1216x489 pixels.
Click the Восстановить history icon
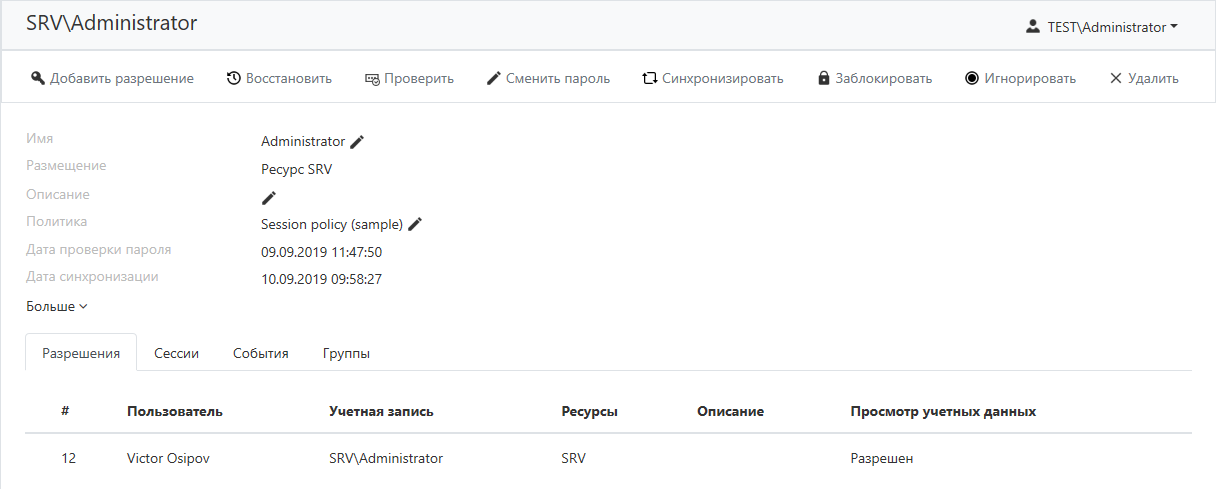pyautogui.click(x=233, y=78)
